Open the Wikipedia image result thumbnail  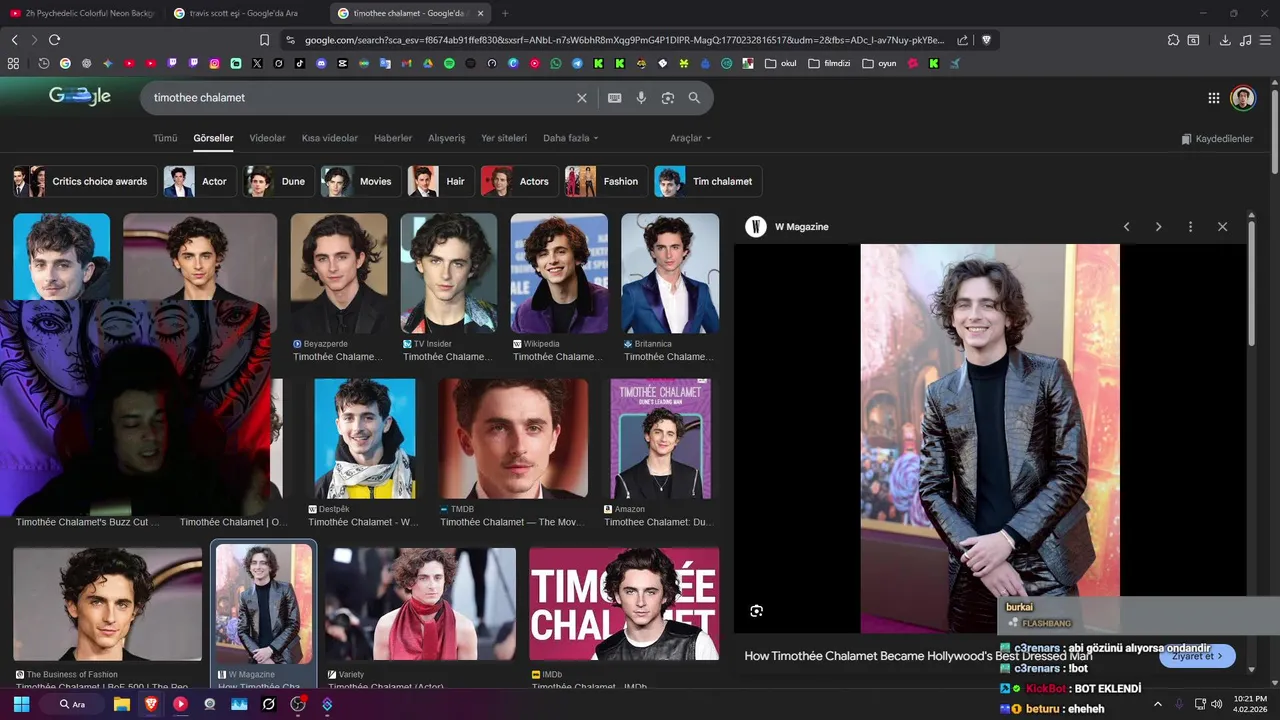pos(559,273)
